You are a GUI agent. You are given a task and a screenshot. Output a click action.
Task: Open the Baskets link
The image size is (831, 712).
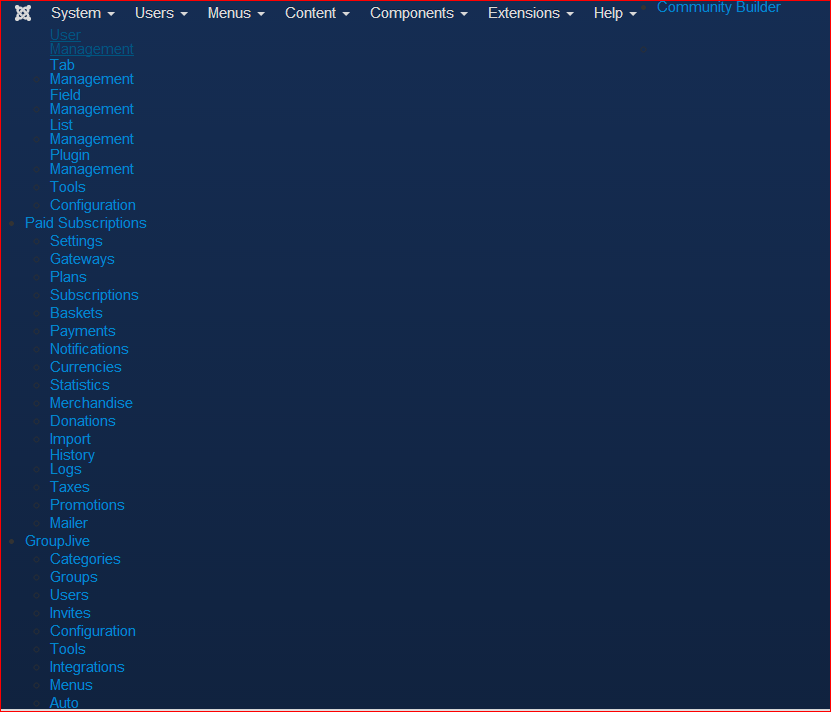click(76, 313)
